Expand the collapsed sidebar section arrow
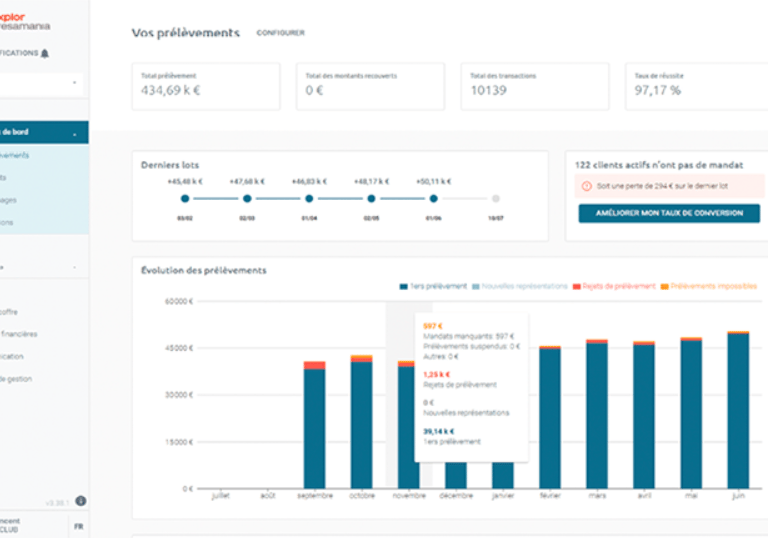768x538 pixels. point(74,267)
